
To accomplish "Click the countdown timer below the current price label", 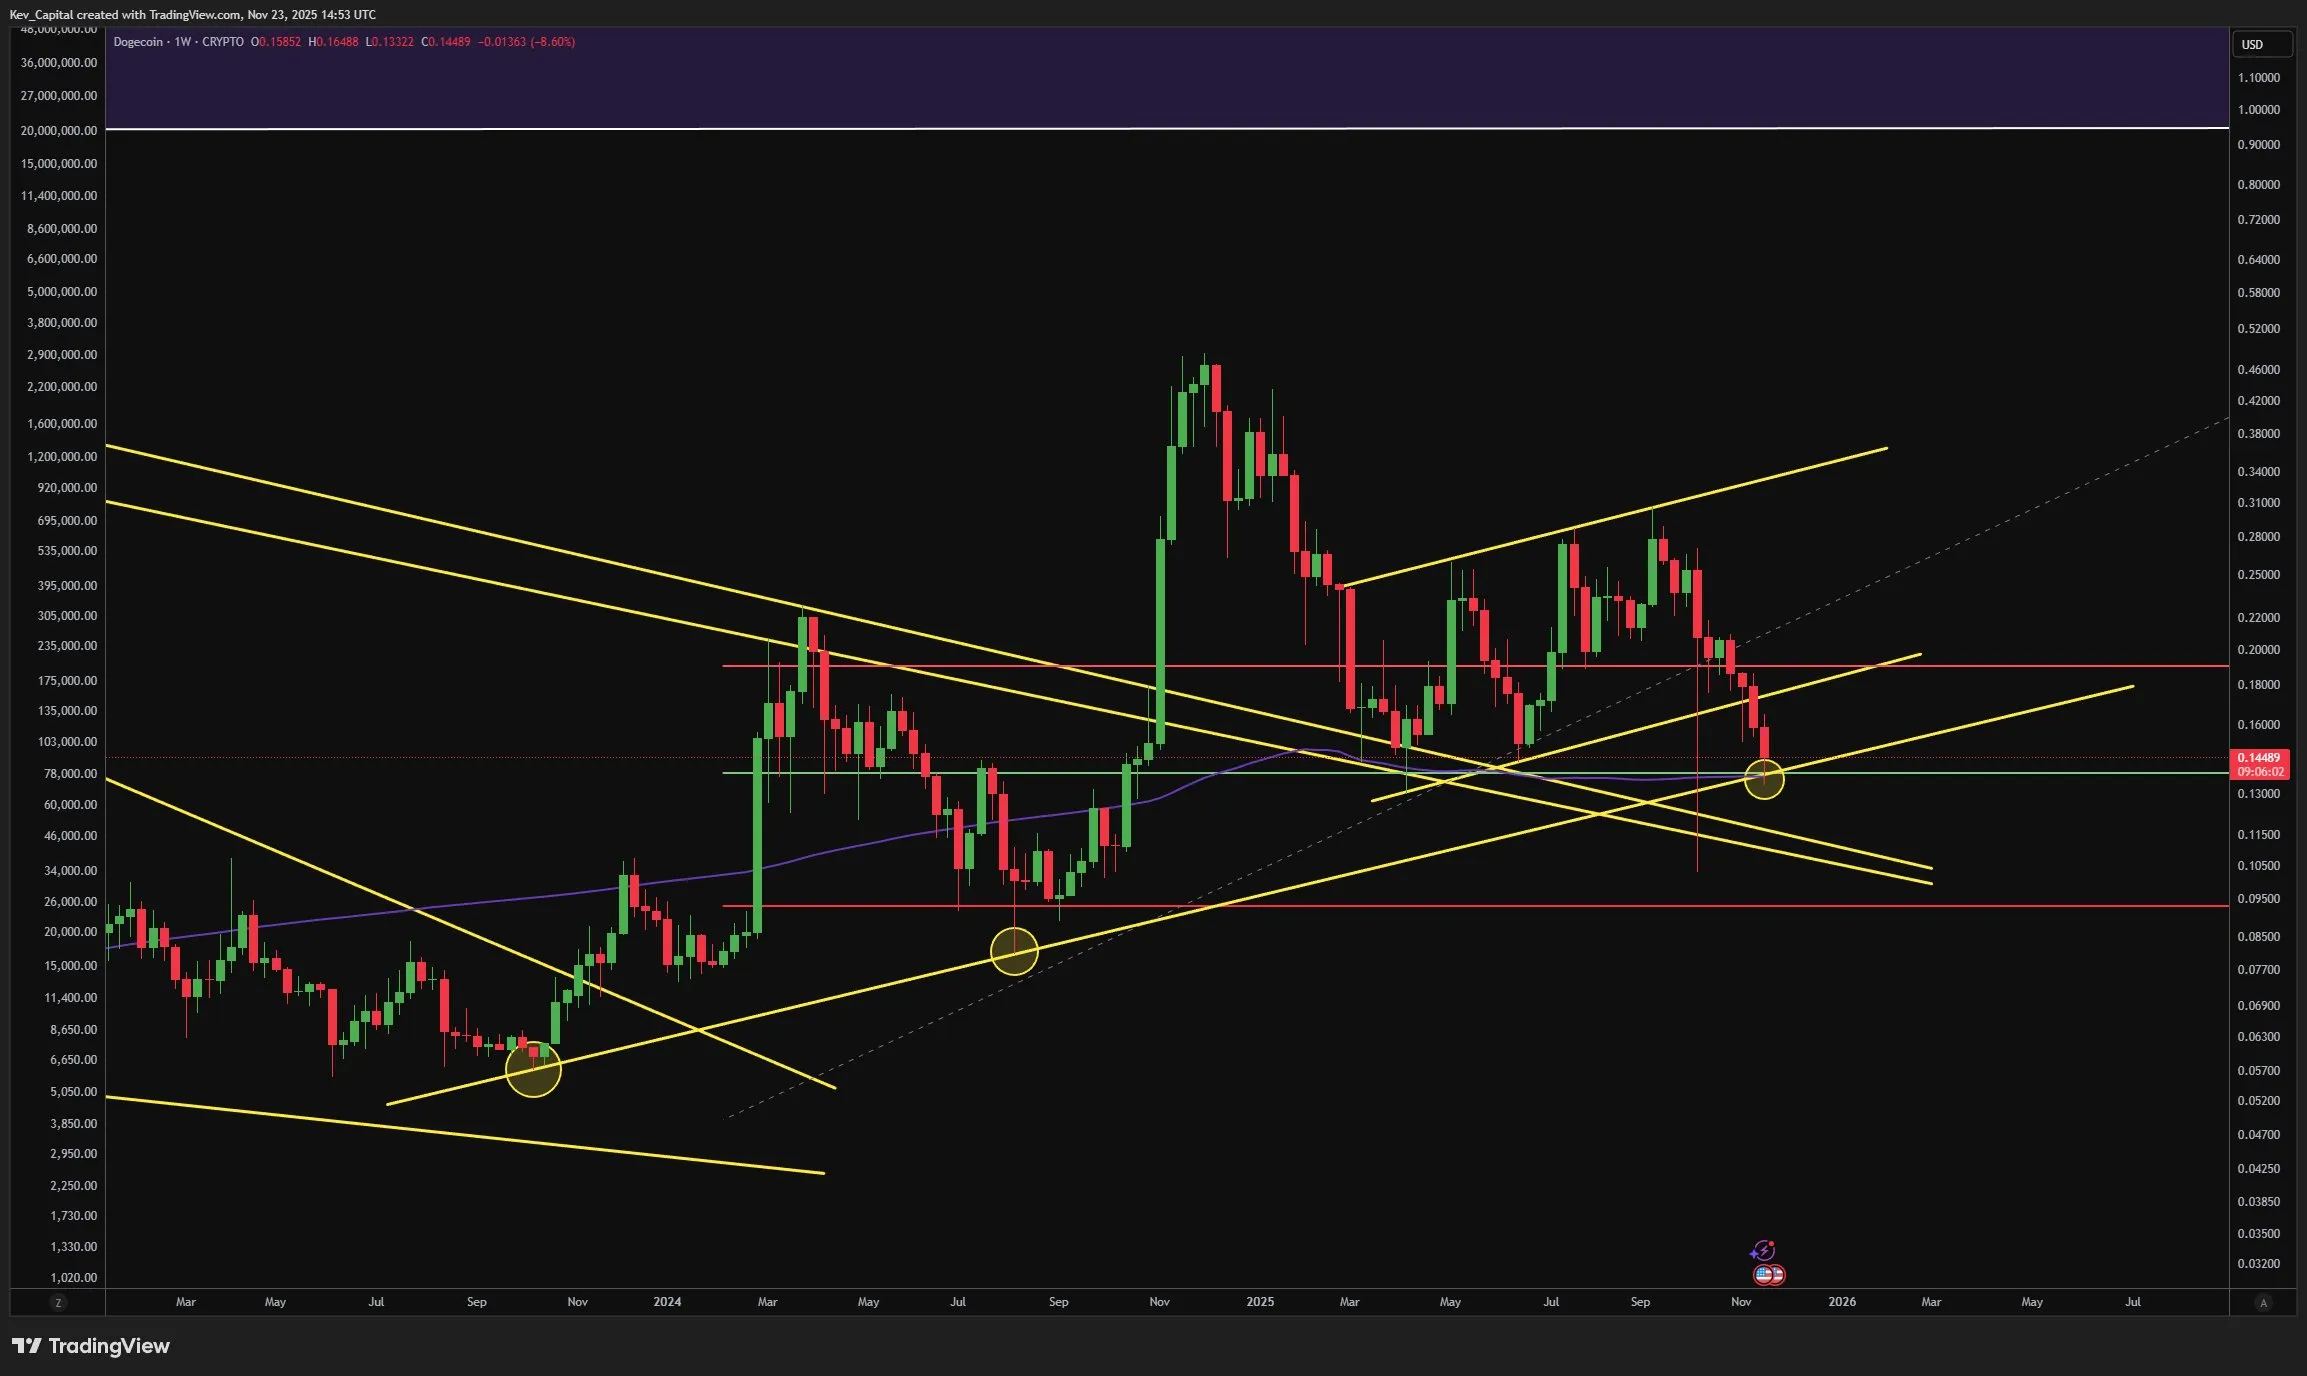I will (x=2262, y=773).
